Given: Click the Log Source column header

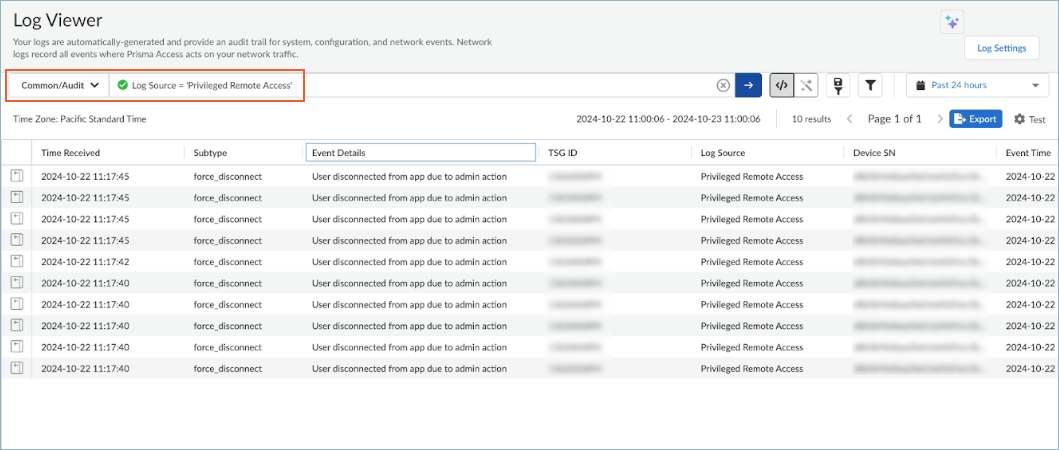Looking at the screenshot, I should click(722, 153).
